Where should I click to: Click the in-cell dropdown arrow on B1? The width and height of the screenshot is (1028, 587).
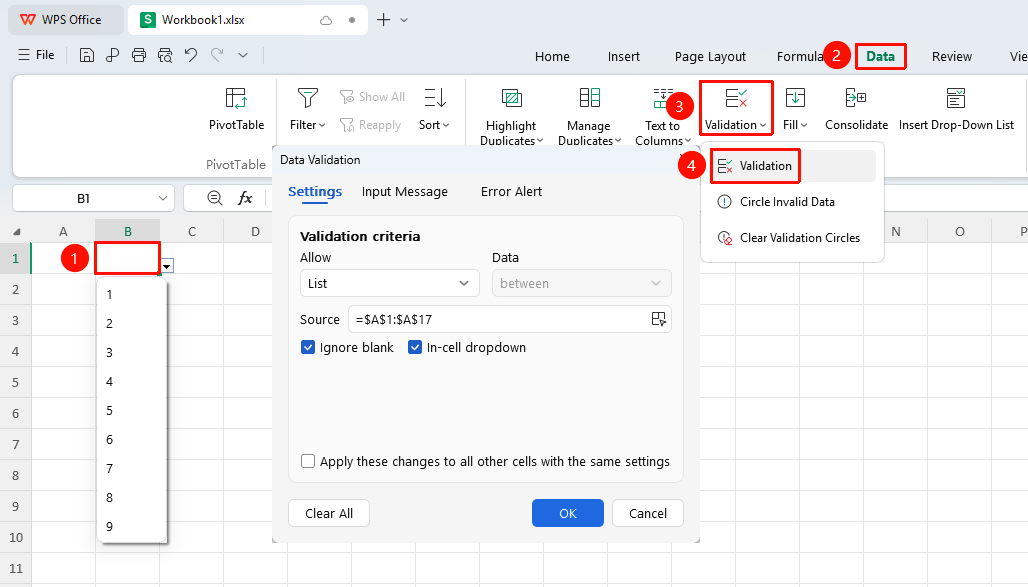(167, 266)
